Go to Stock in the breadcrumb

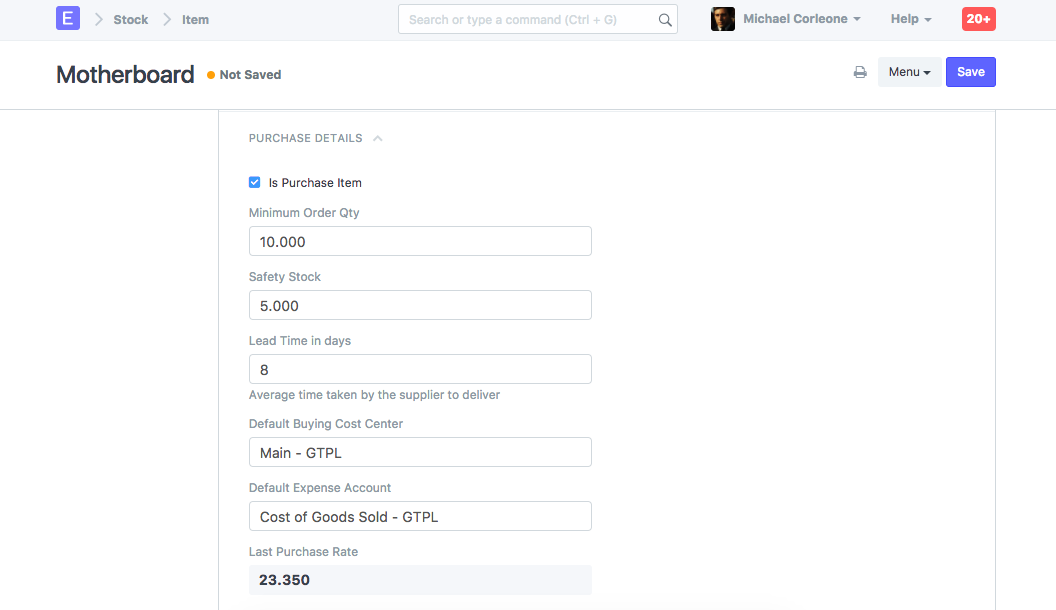[x=131, y=20]
